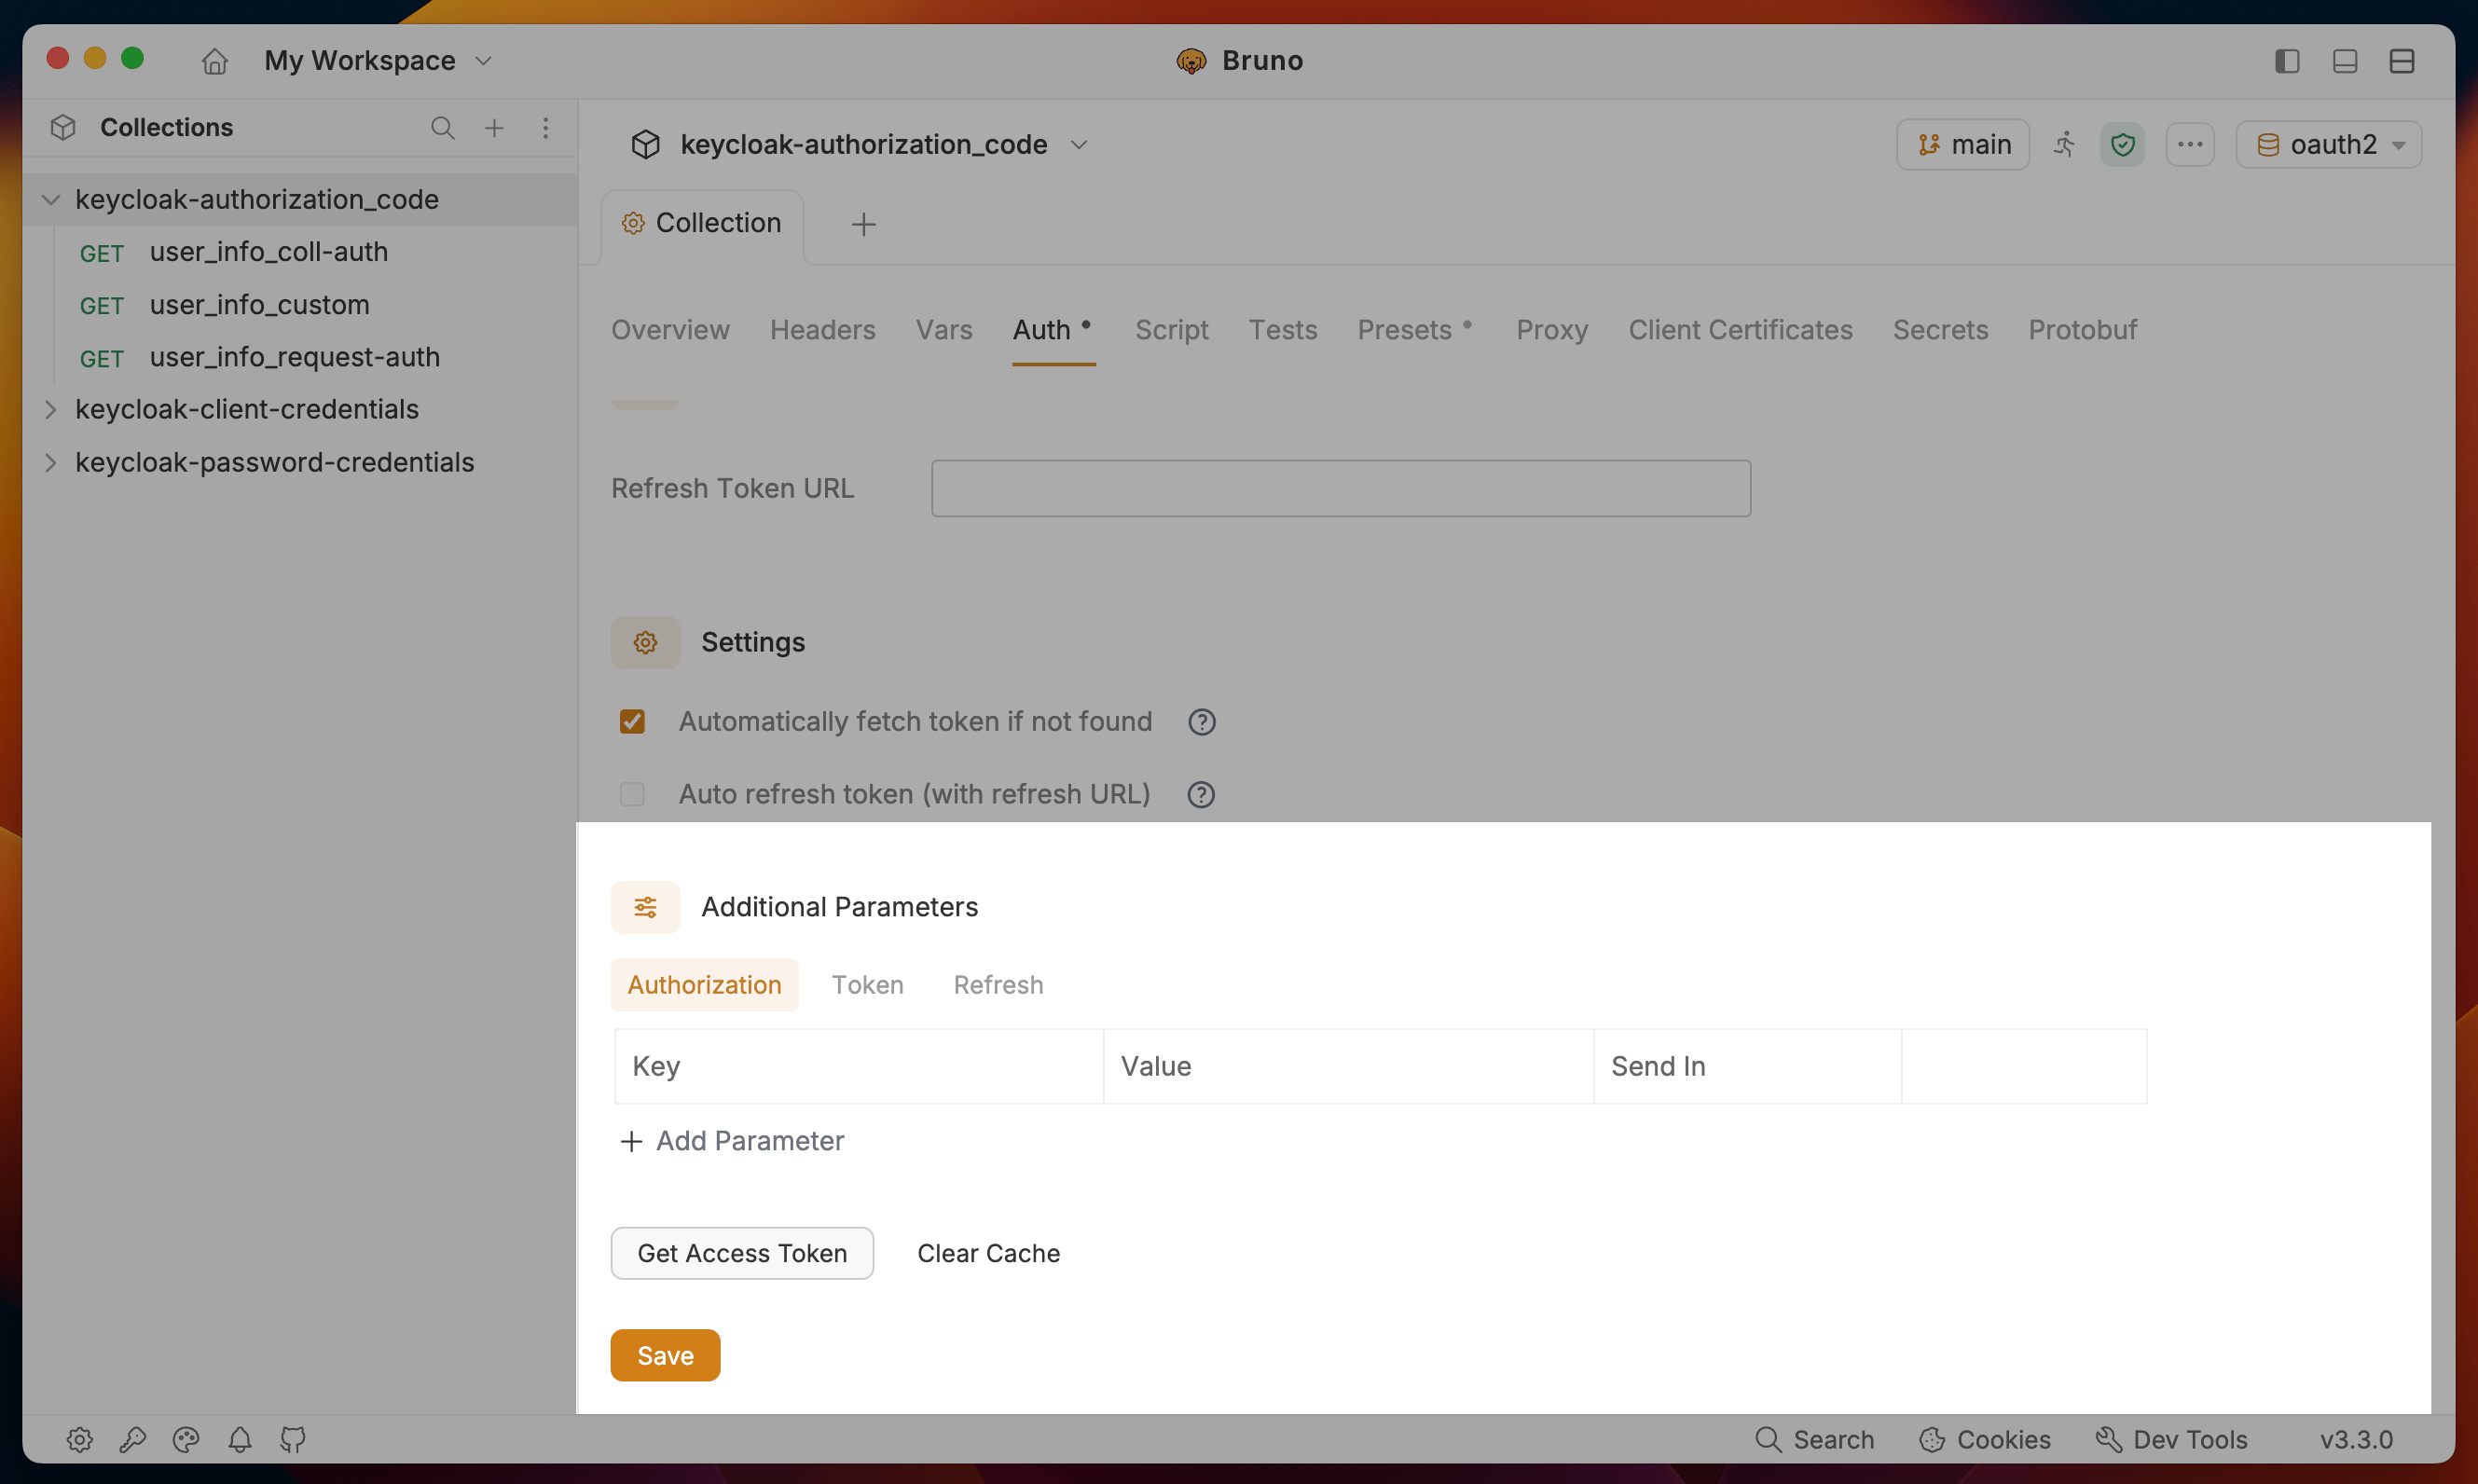Uncheck Automatically fetch token if not found

point(632,722)
